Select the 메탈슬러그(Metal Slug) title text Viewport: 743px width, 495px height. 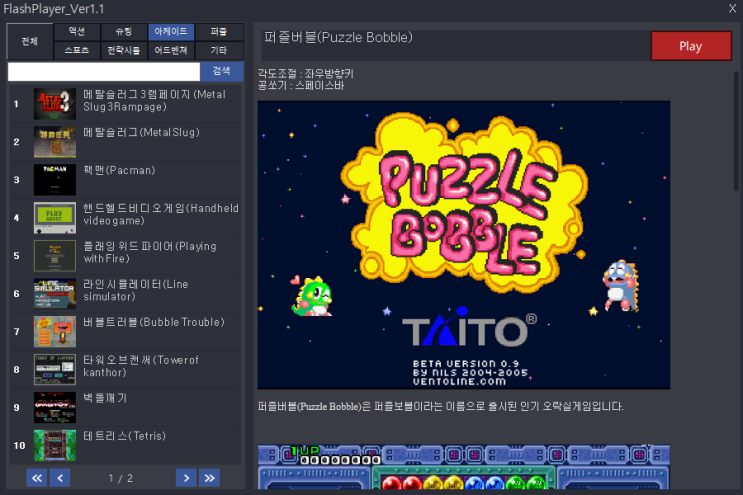[141, 132]
